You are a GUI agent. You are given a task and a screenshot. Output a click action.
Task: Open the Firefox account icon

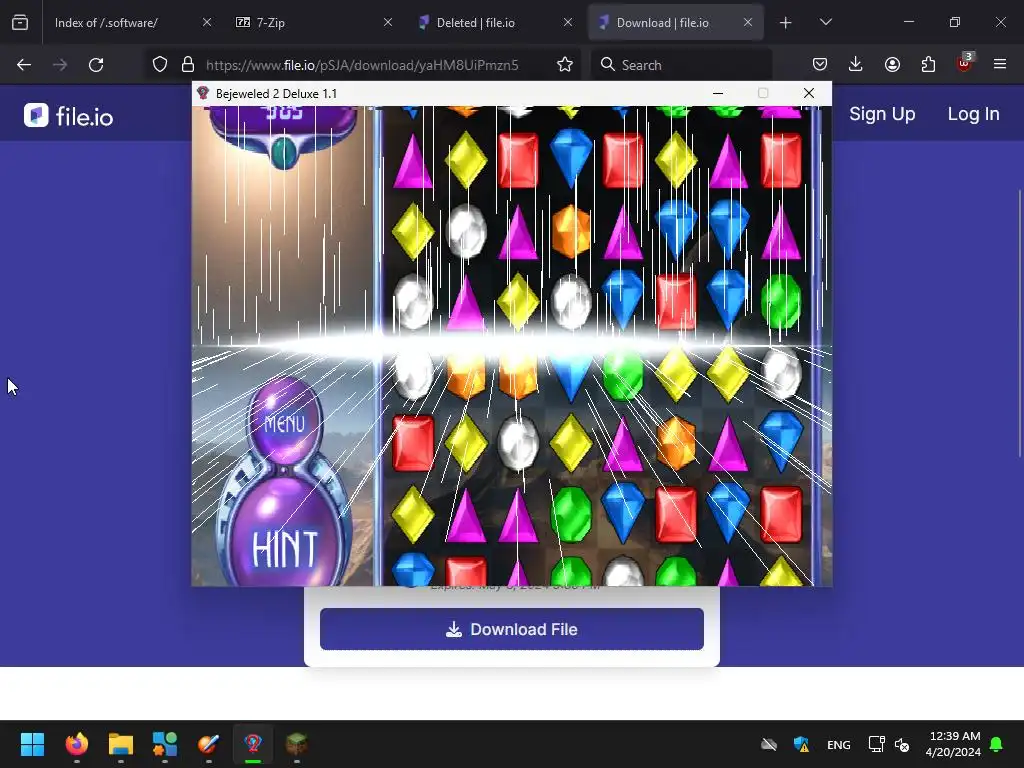[892, 65]
